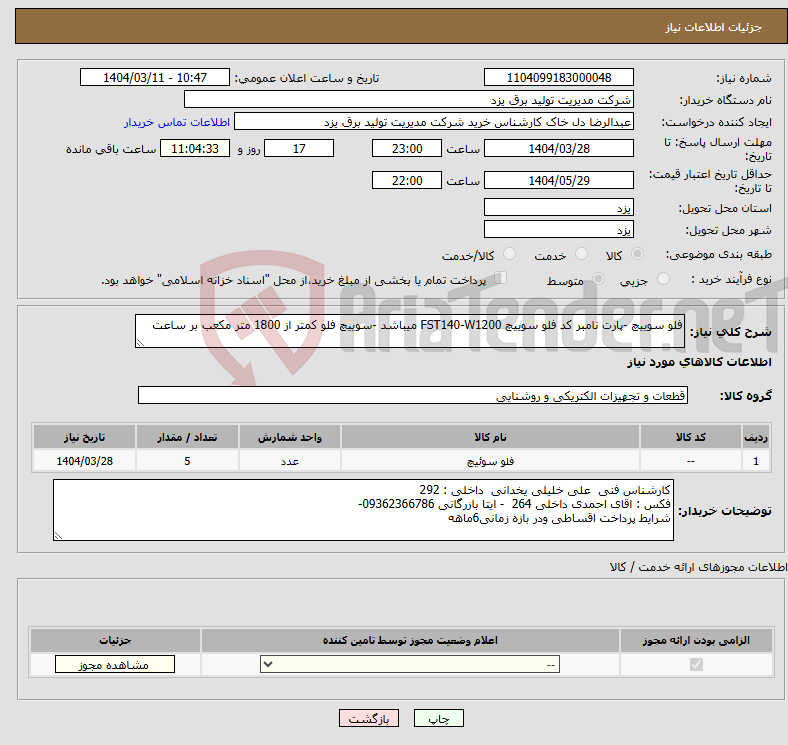Click the مشاهده مجوز button
This screenshot has width=788, height=745.
point(115,665)
